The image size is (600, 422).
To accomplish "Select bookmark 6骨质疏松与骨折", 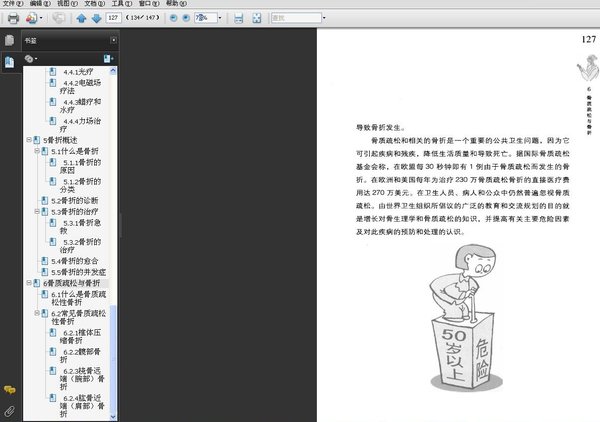I will [x=72, y=283].
